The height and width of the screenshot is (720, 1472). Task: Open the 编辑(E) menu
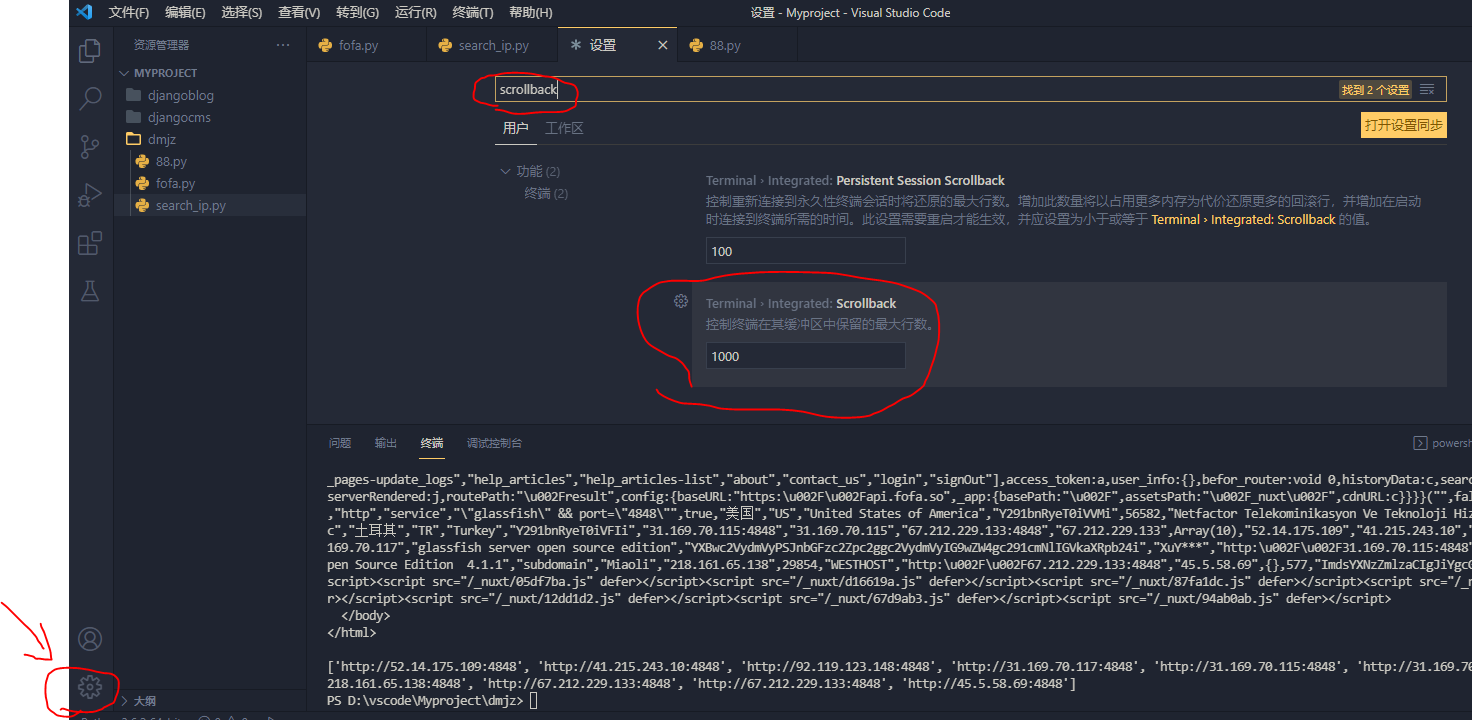pyautogui.click(x=185, y=12)
